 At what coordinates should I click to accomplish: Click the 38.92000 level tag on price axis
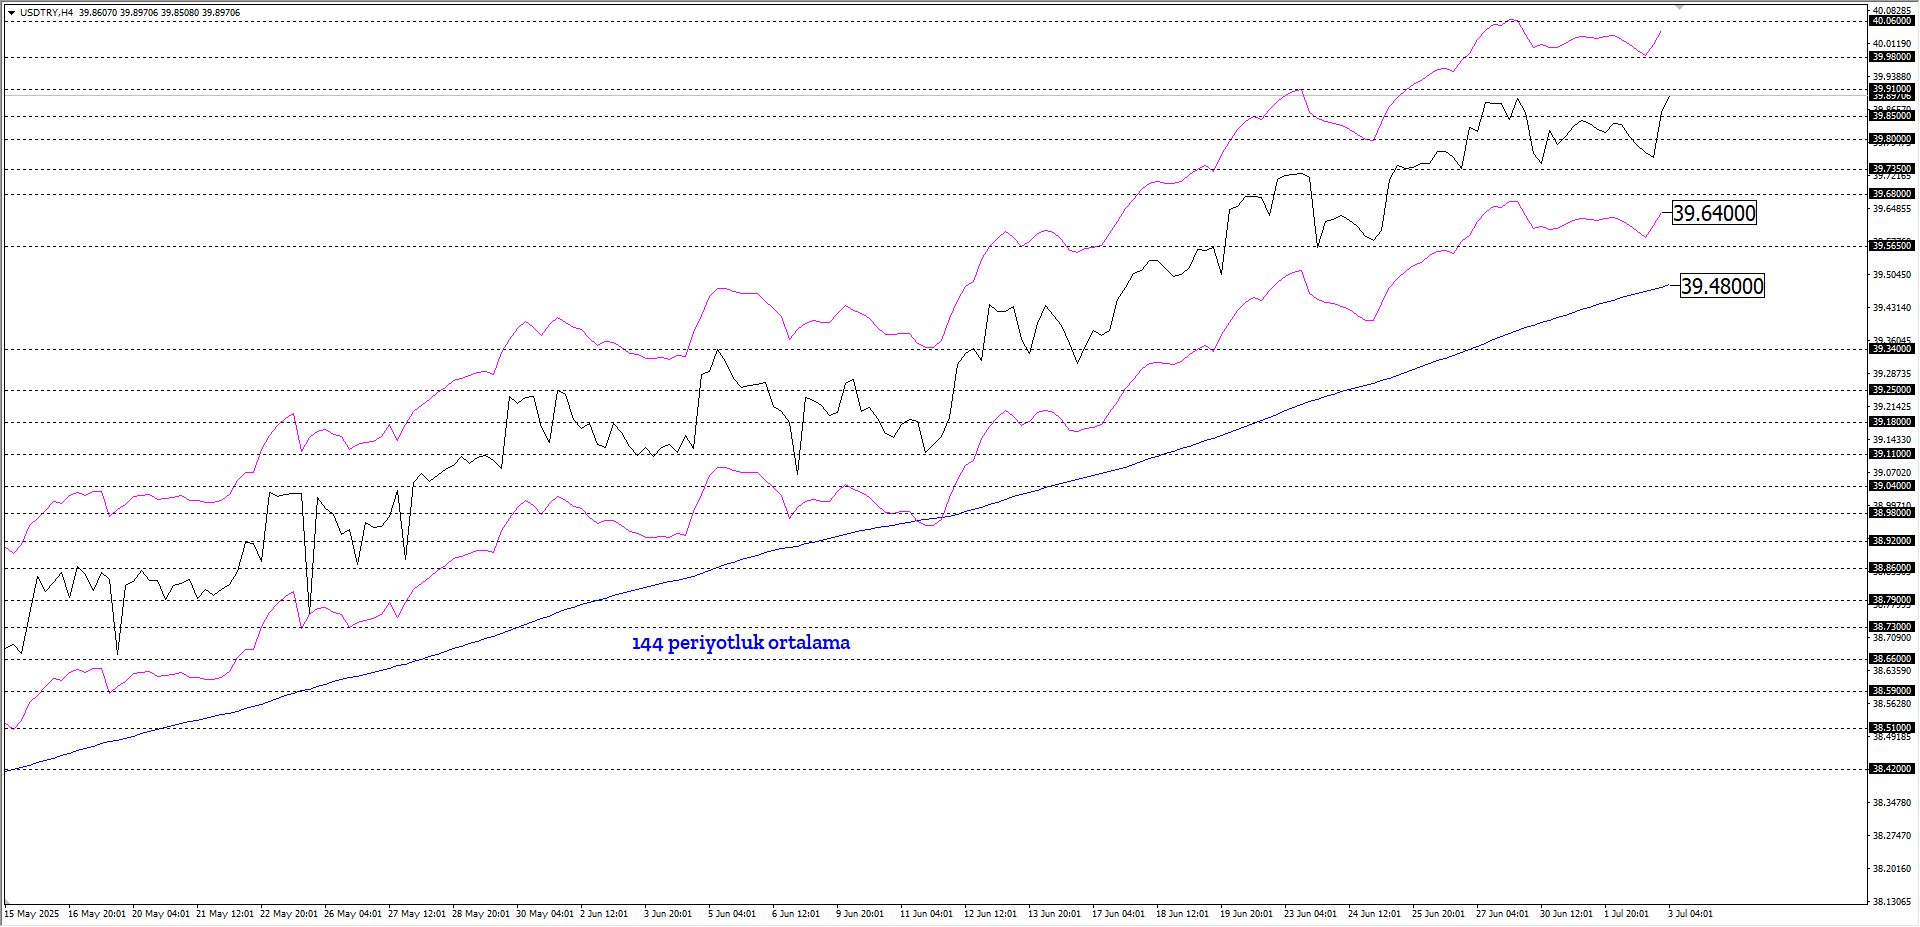pos(1892,541)
